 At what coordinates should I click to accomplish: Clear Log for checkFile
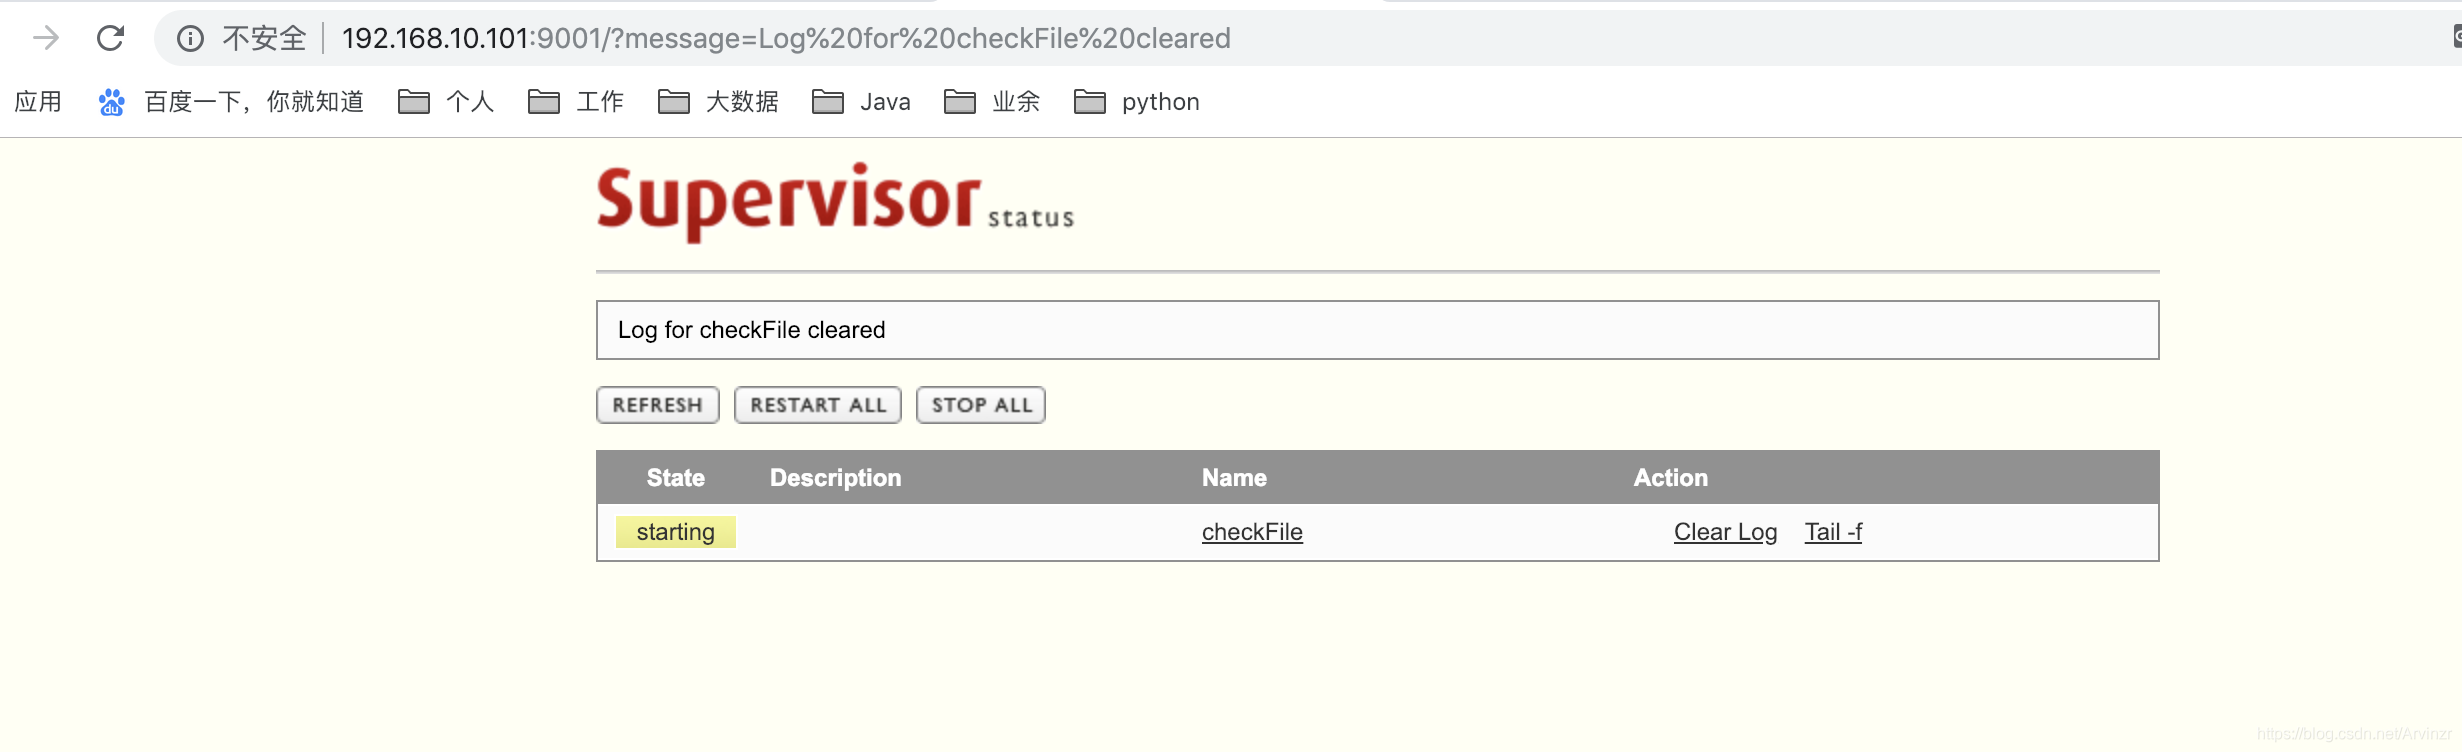coord(1725,532)
